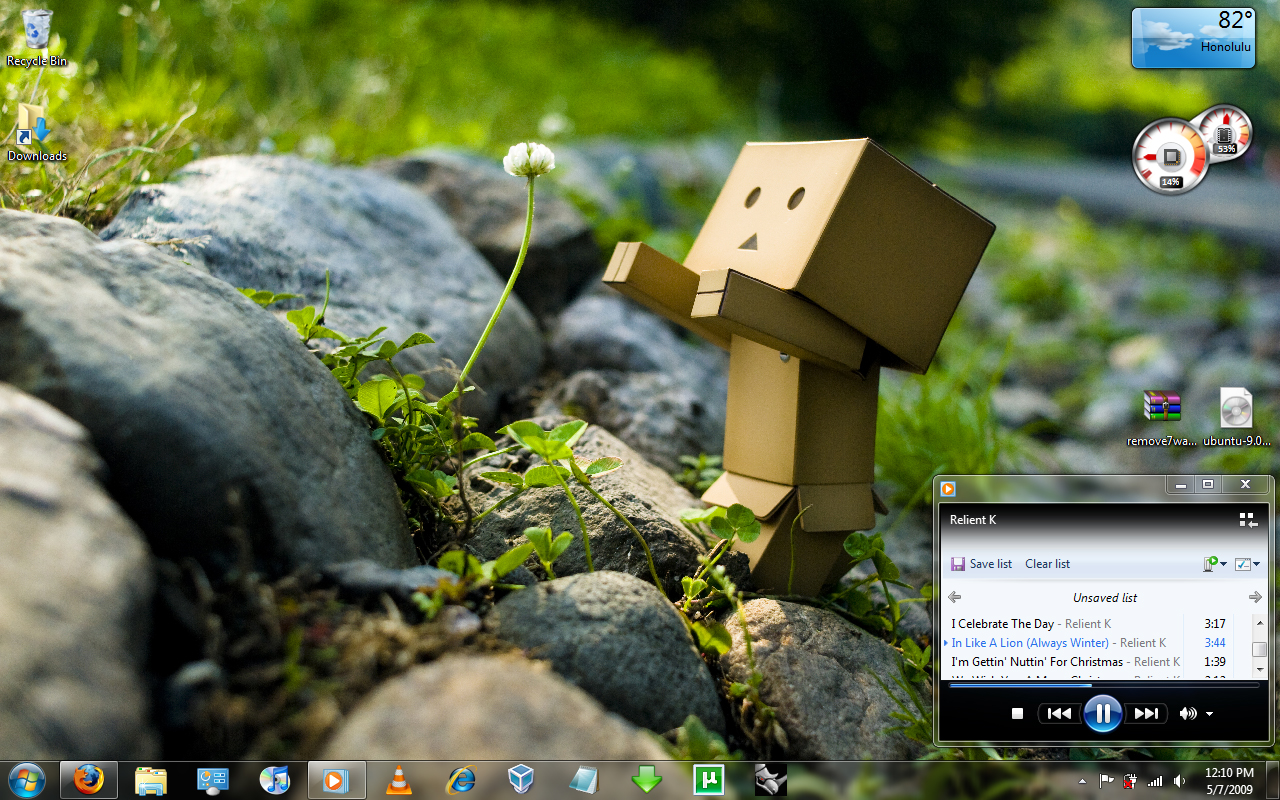Mute the Media Player speaker icon
The image size is (1280, 800).
1187,713
